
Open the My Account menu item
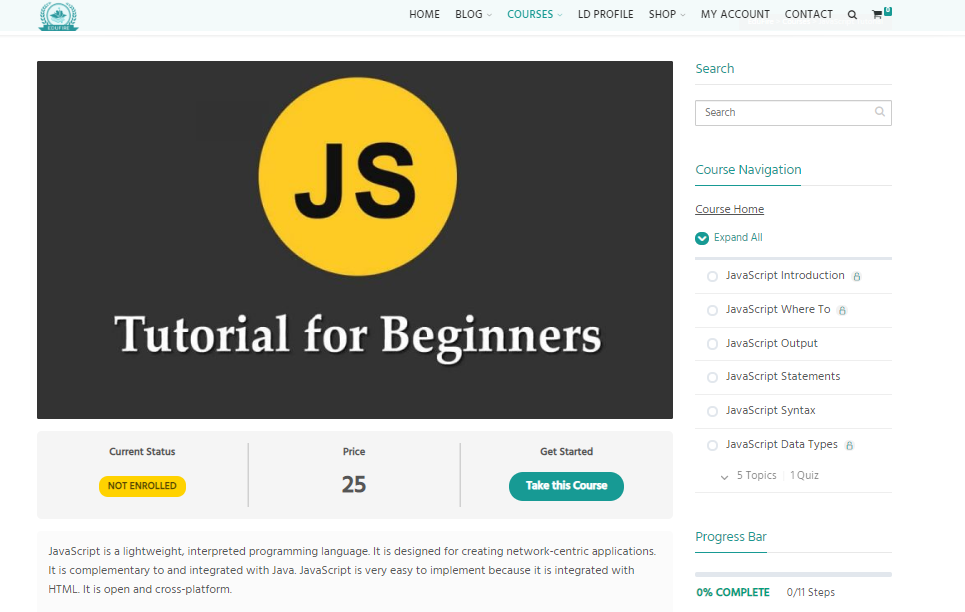pos(735,14)
